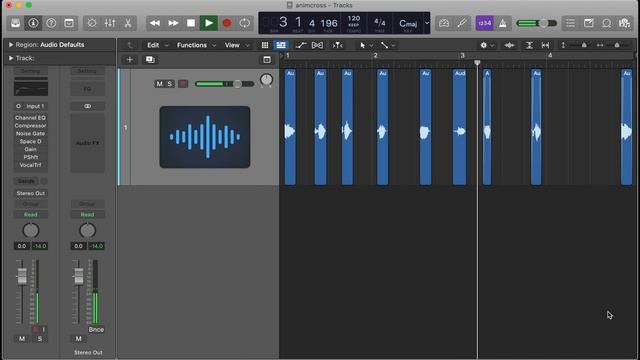The image size is (640, 360).
Task: Open Smart Controls dial icon
Action: click(92, 23)
